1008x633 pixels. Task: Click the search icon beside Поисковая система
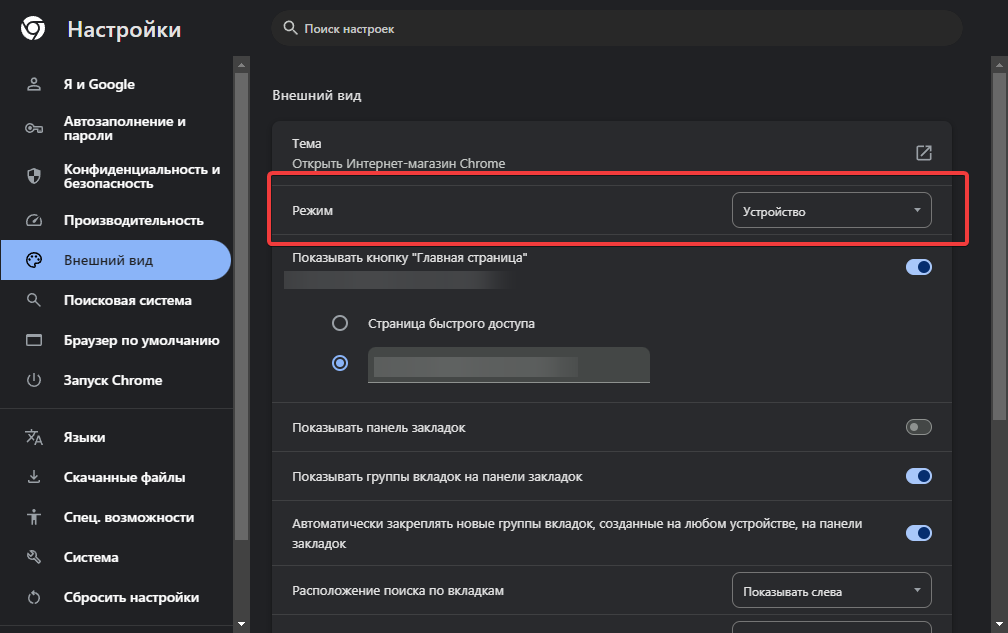click(x=33, y=300)
